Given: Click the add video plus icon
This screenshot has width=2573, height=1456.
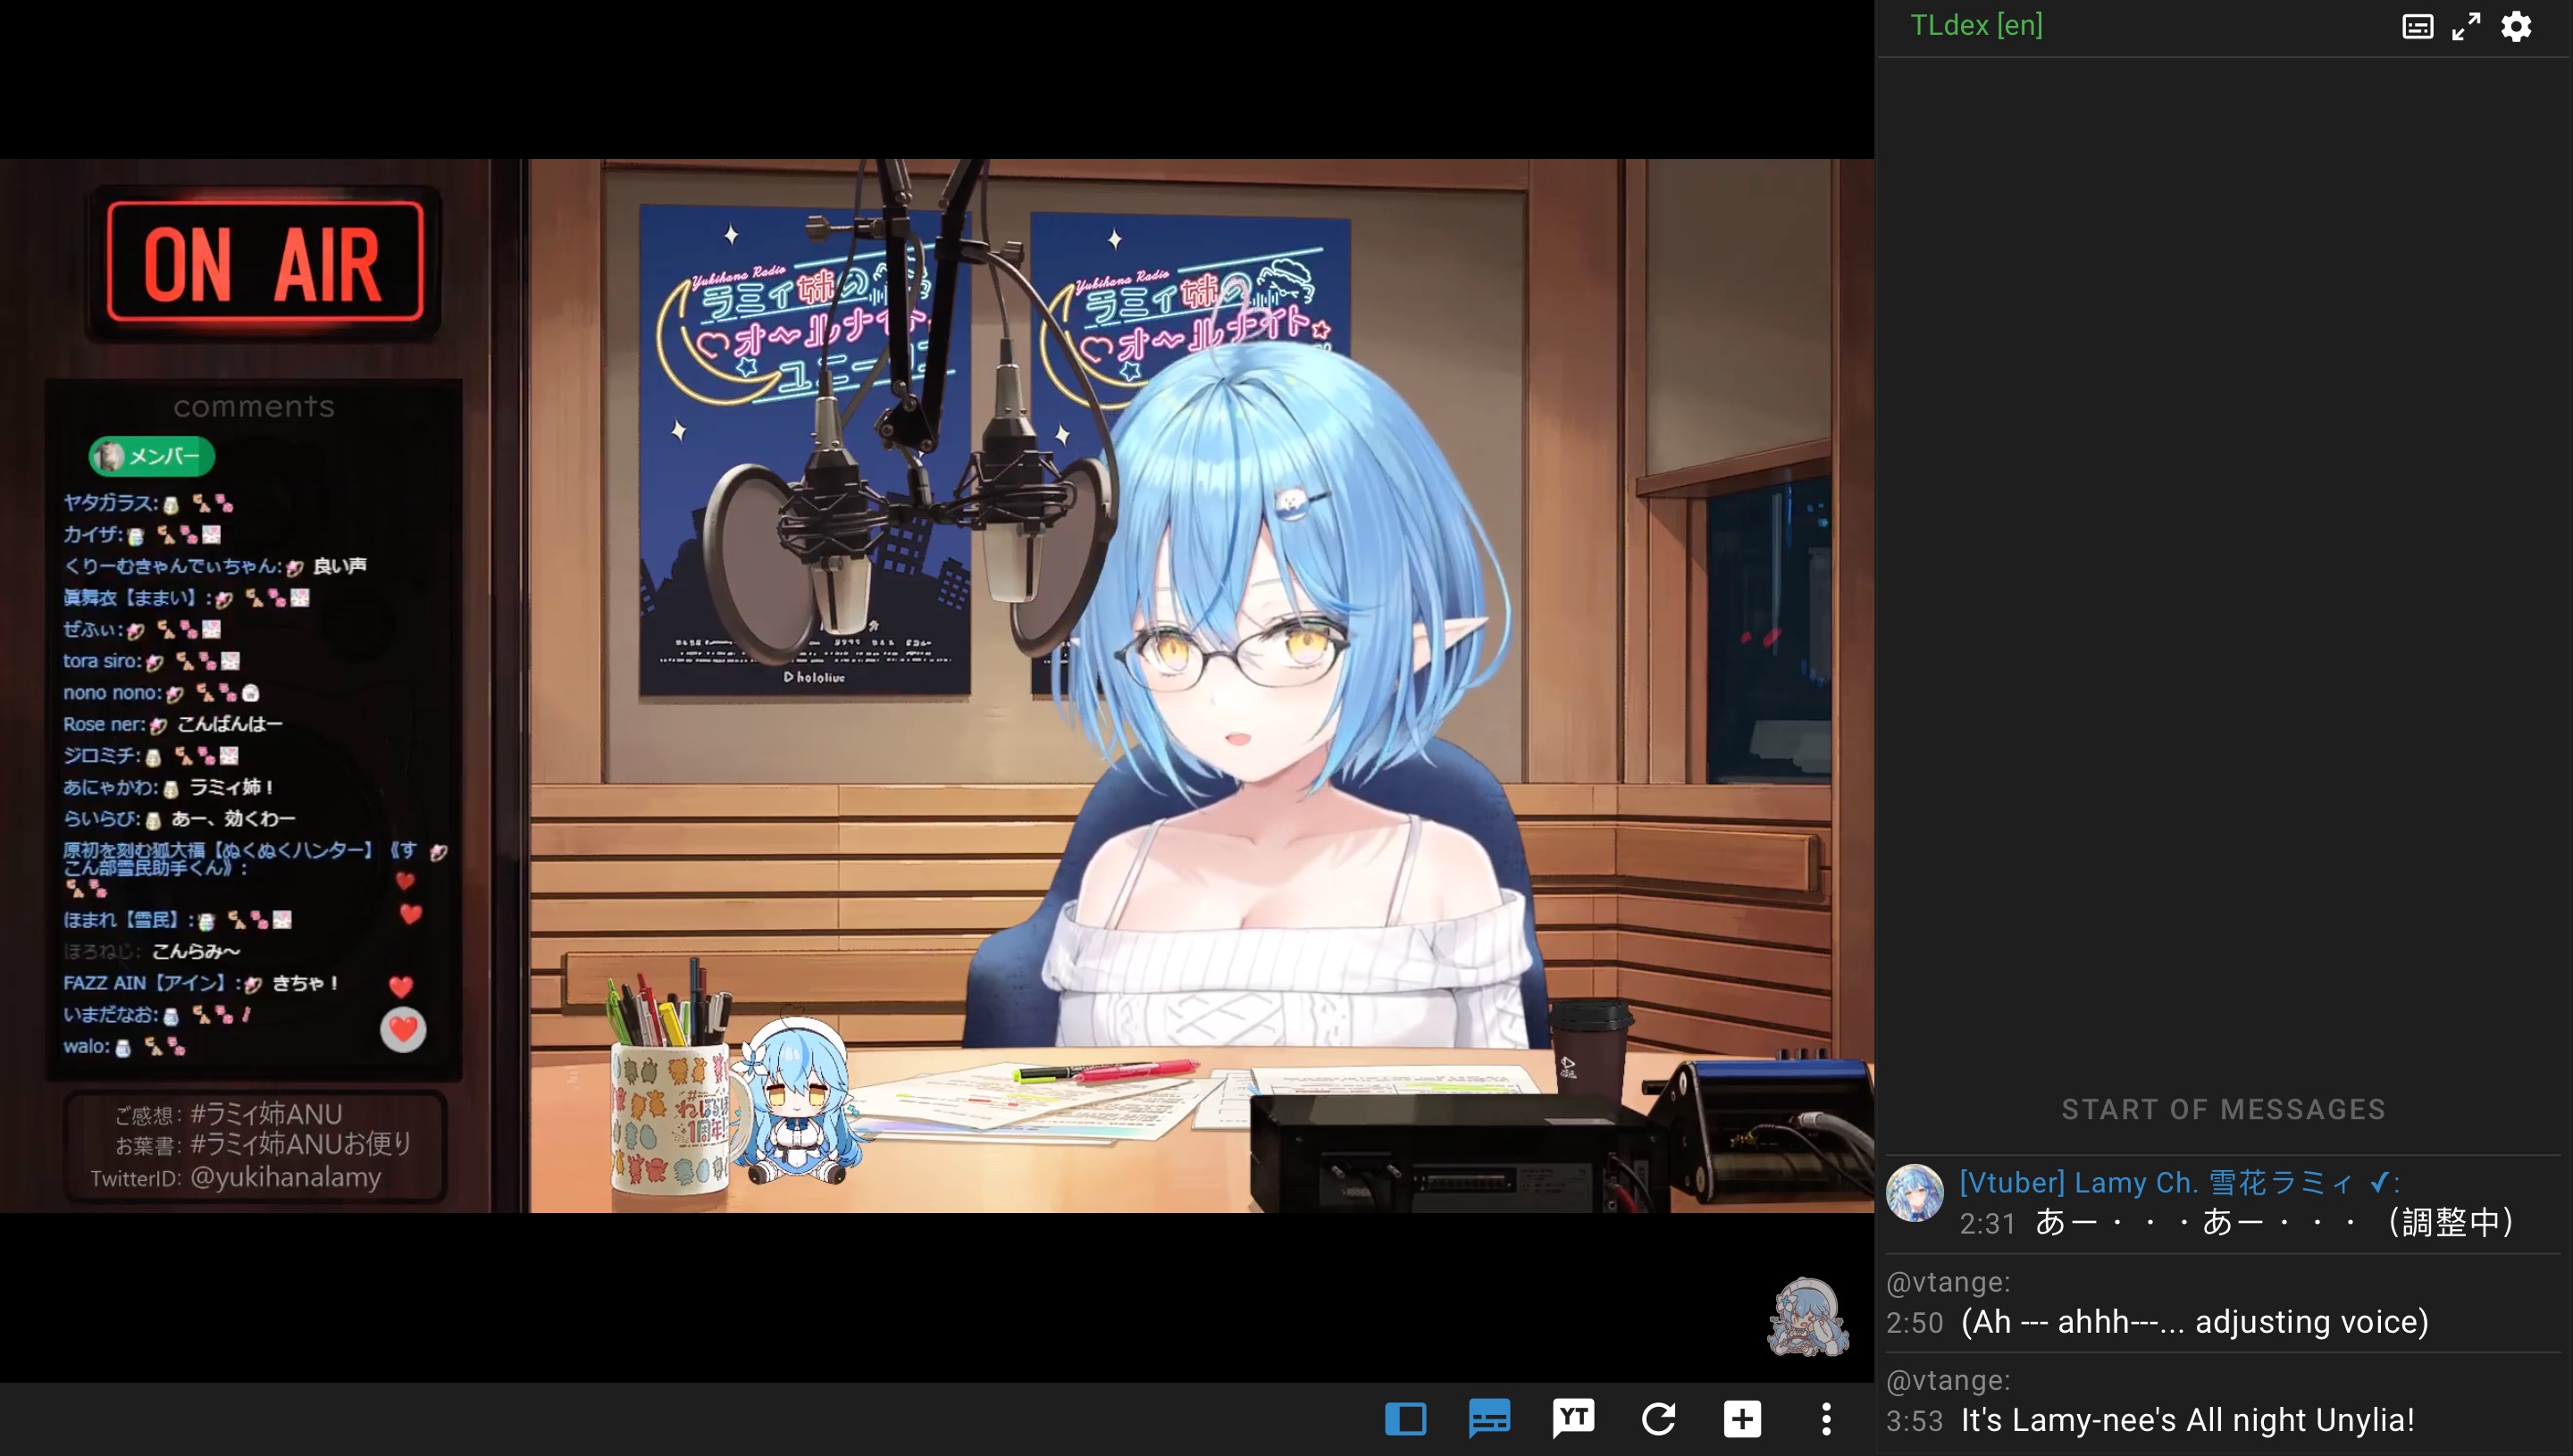Looking at the screenshot, I should coord(1742,1418).
